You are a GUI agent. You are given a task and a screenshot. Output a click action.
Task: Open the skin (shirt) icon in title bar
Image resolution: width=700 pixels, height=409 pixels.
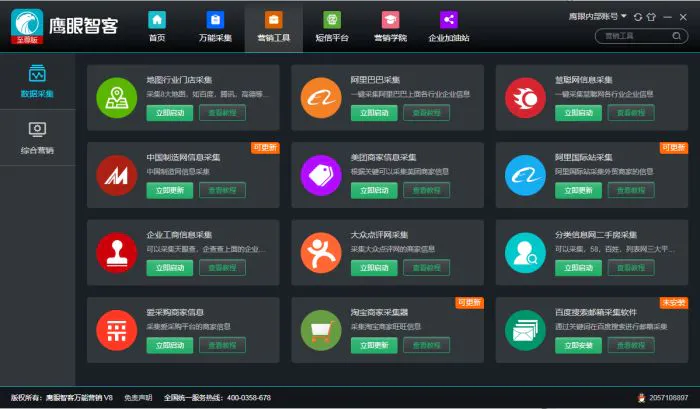pyautogui.click(x=651, y=17)
